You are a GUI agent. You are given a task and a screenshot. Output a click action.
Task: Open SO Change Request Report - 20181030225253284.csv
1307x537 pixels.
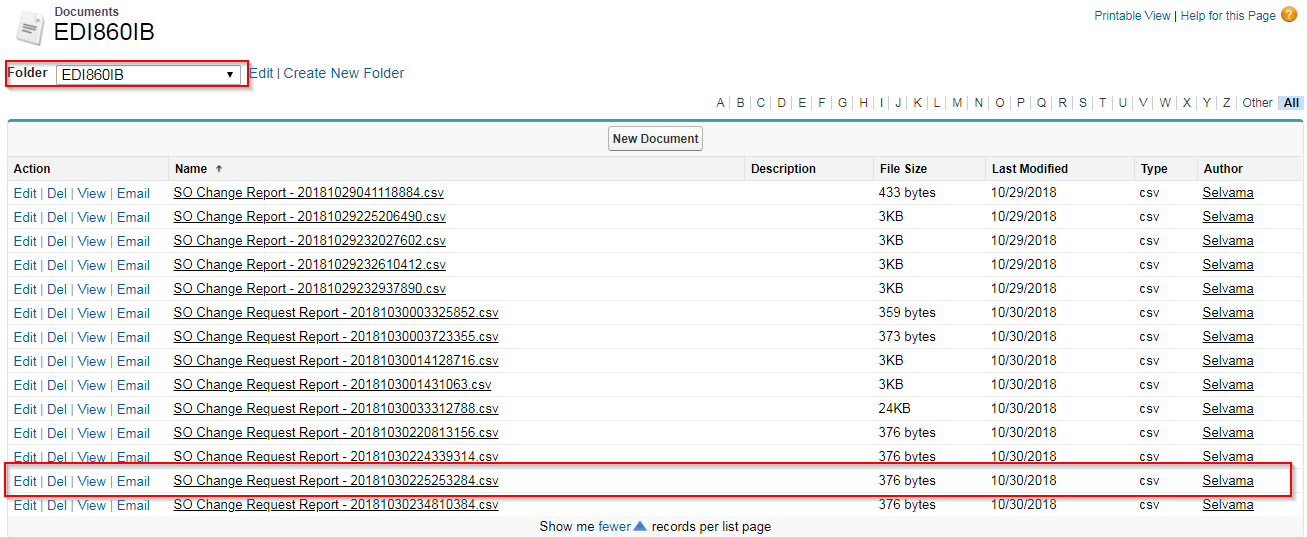[x=336, y=480]
